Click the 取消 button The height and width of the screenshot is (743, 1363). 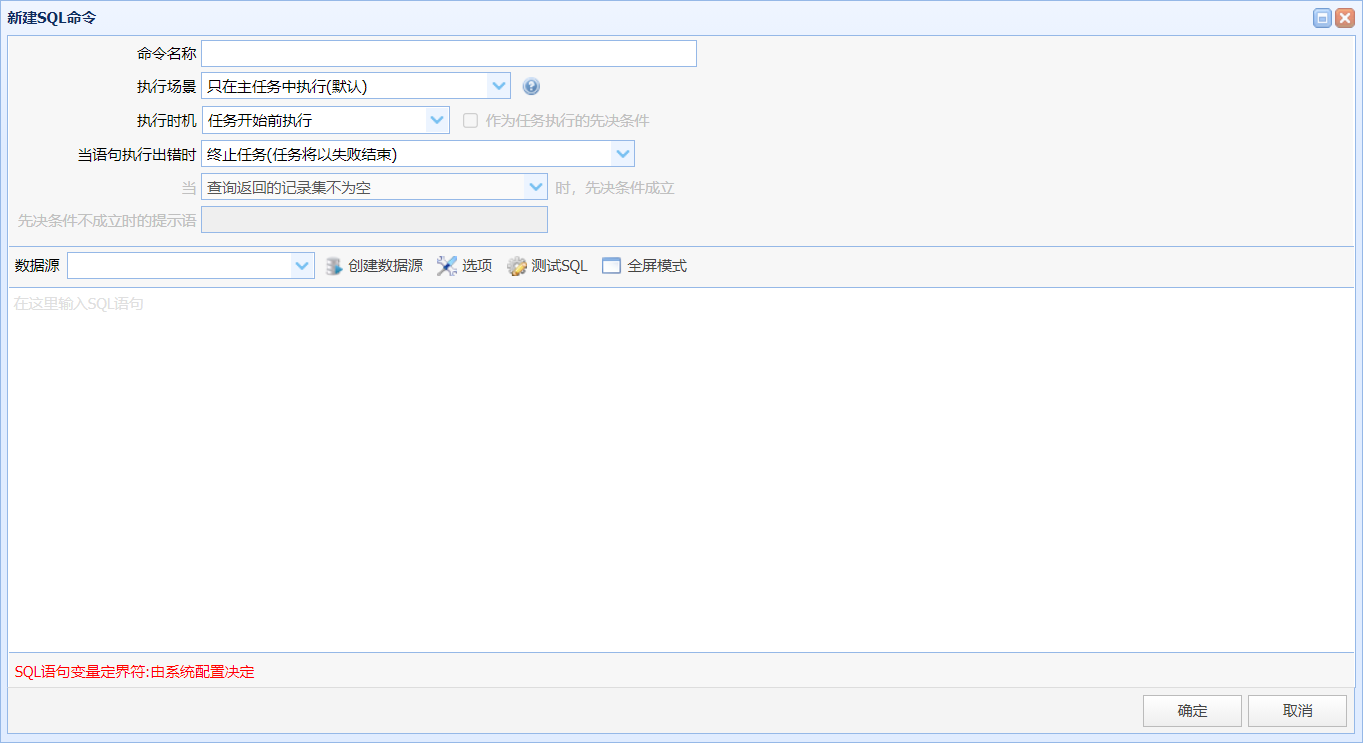tap(1297, 711)
